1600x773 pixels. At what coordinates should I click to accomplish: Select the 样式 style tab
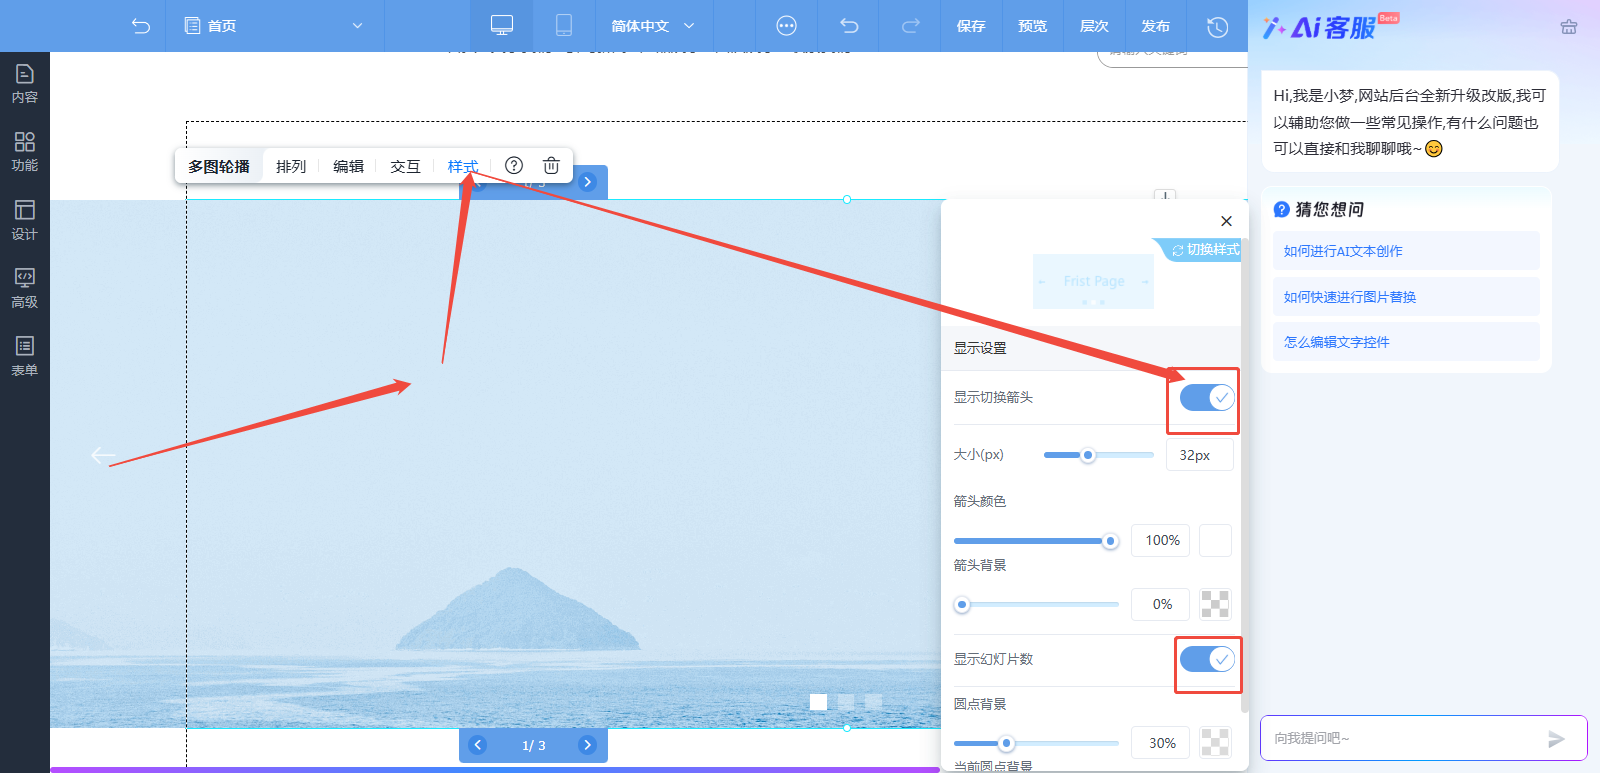pos(462,166)
